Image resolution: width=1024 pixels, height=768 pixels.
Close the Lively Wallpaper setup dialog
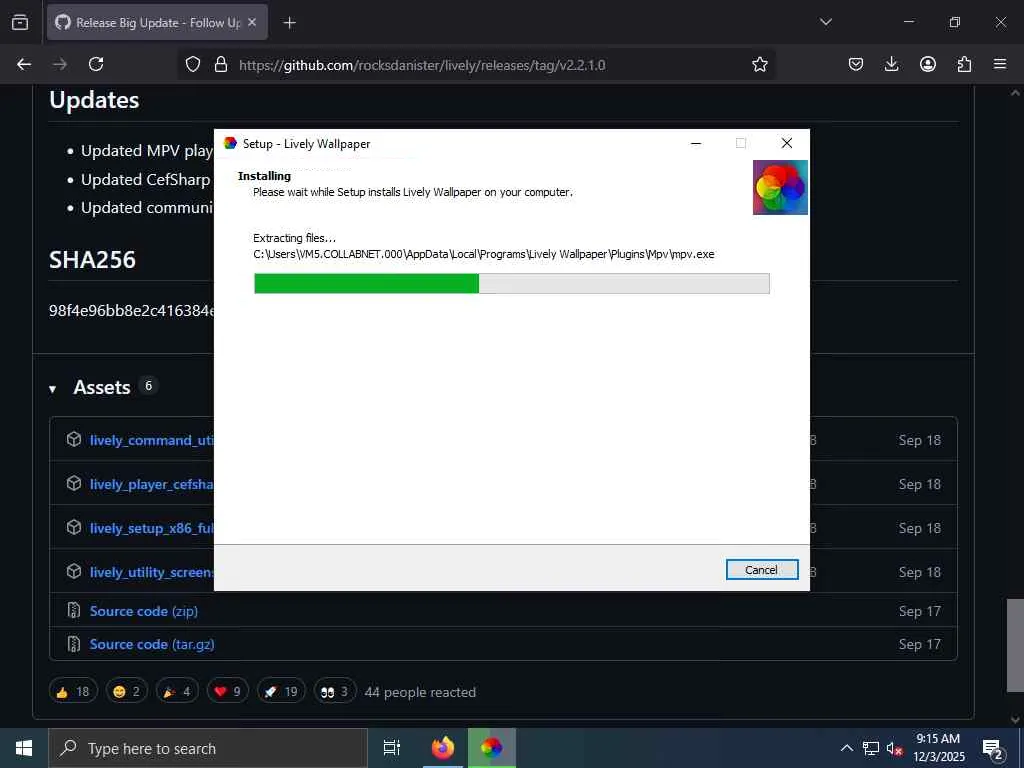point(786,143)
